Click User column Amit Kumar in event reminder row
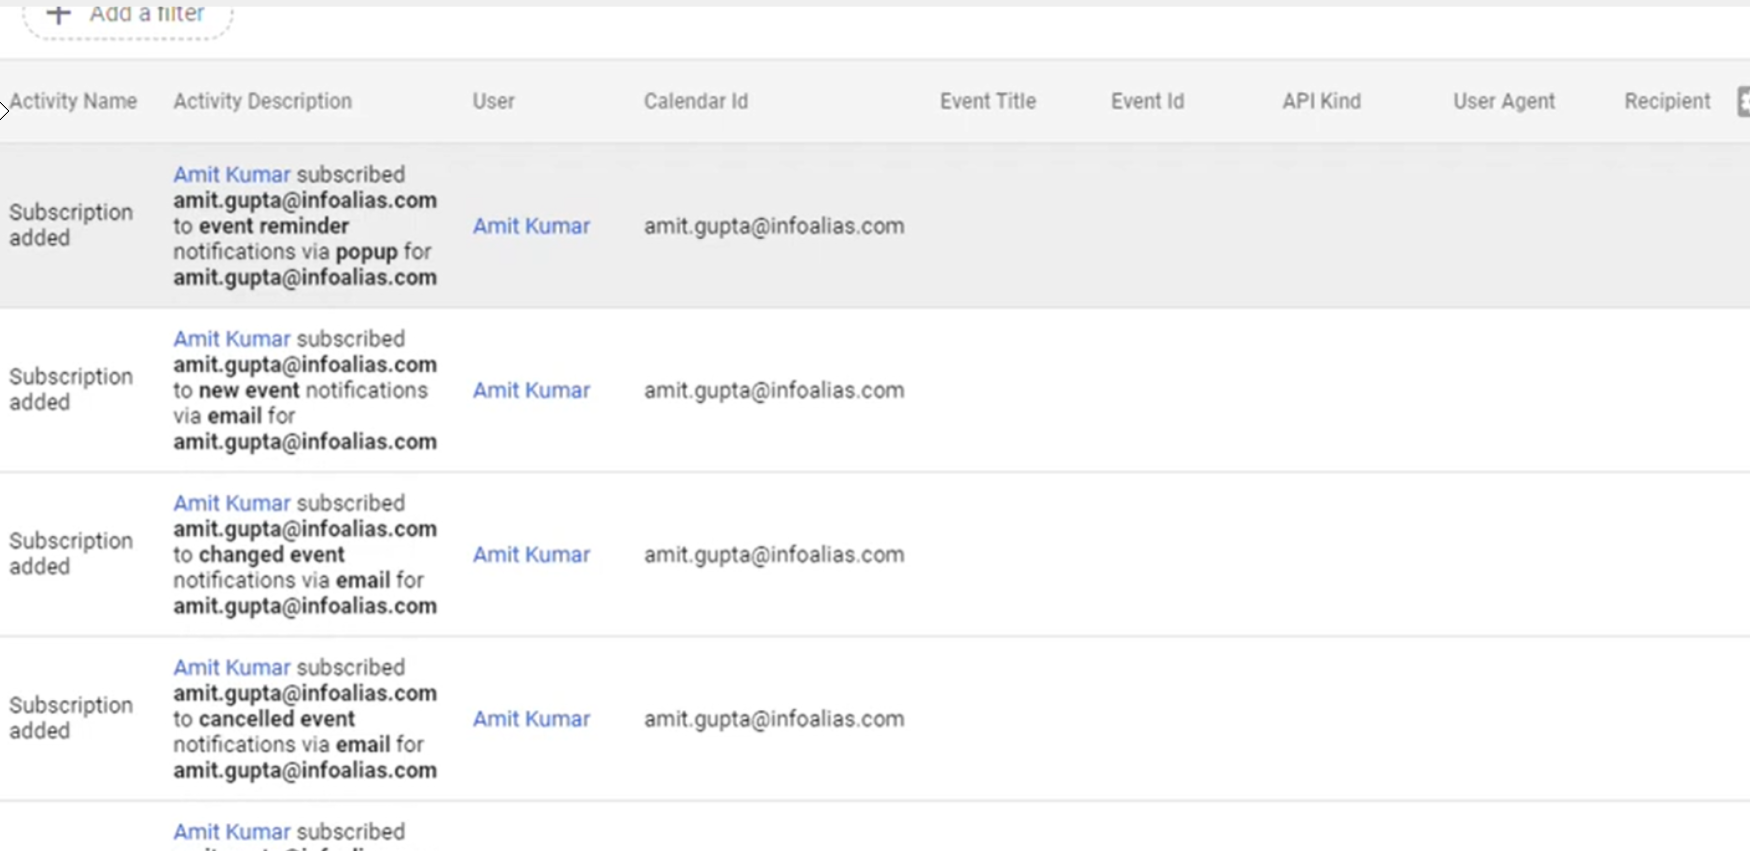 (x=532, y=226)
